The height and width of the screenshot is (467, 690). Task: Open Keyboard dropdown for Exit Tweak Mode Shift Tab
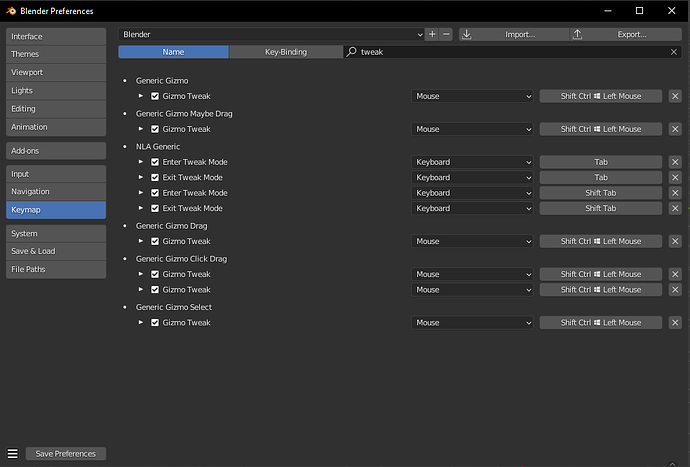tap(472, 208)
